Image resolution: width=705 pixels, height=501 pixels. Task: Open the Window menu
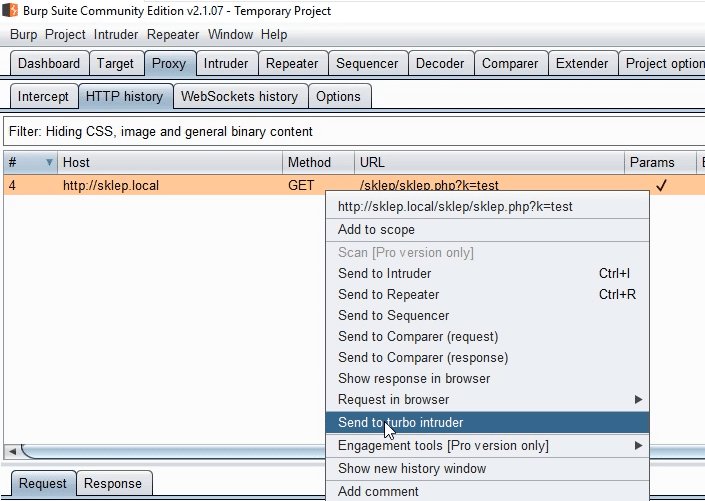point(230,35)
